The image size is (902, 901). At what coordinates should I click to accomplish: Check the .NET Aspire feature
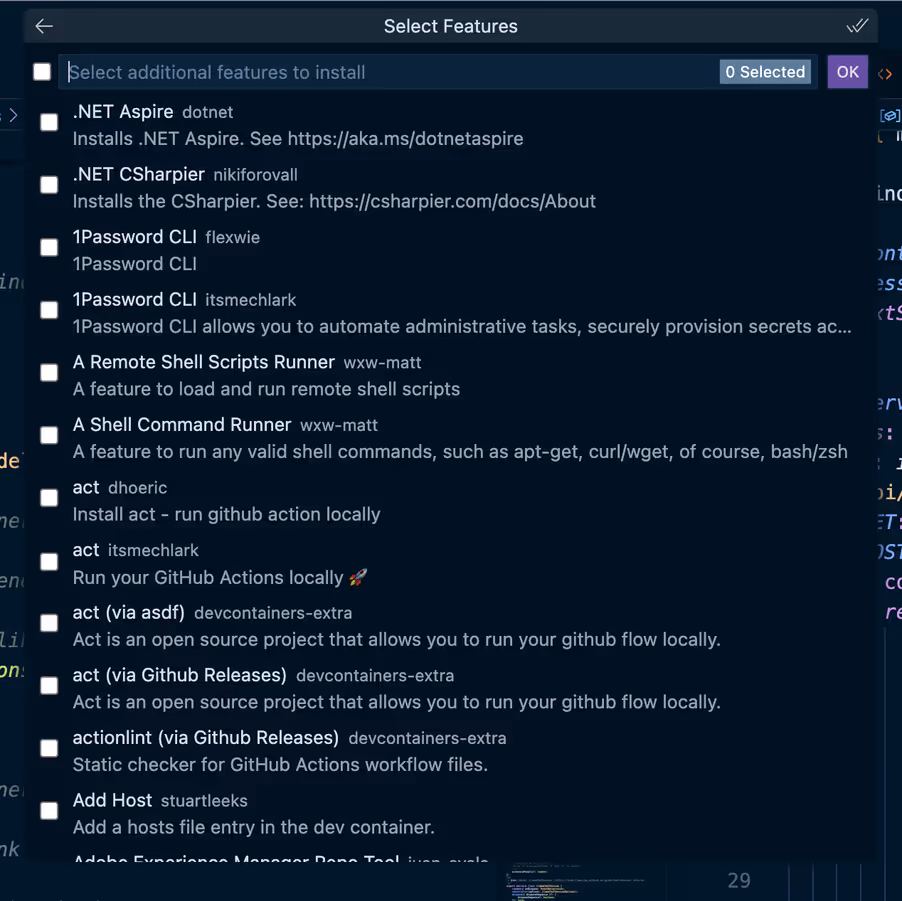tap(49, 122)
